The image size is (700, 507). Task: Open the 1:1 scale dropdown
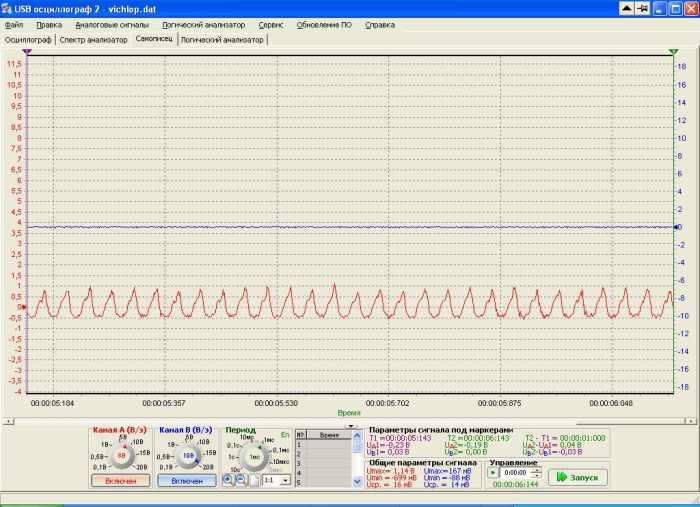[285, 480]
